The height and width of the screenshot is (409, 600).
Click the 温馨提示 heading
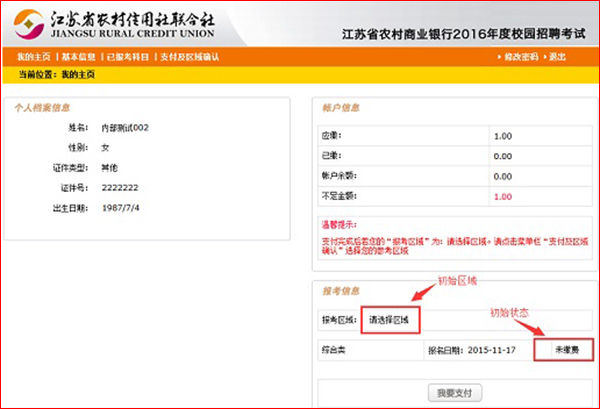click(x=339, y=225)
